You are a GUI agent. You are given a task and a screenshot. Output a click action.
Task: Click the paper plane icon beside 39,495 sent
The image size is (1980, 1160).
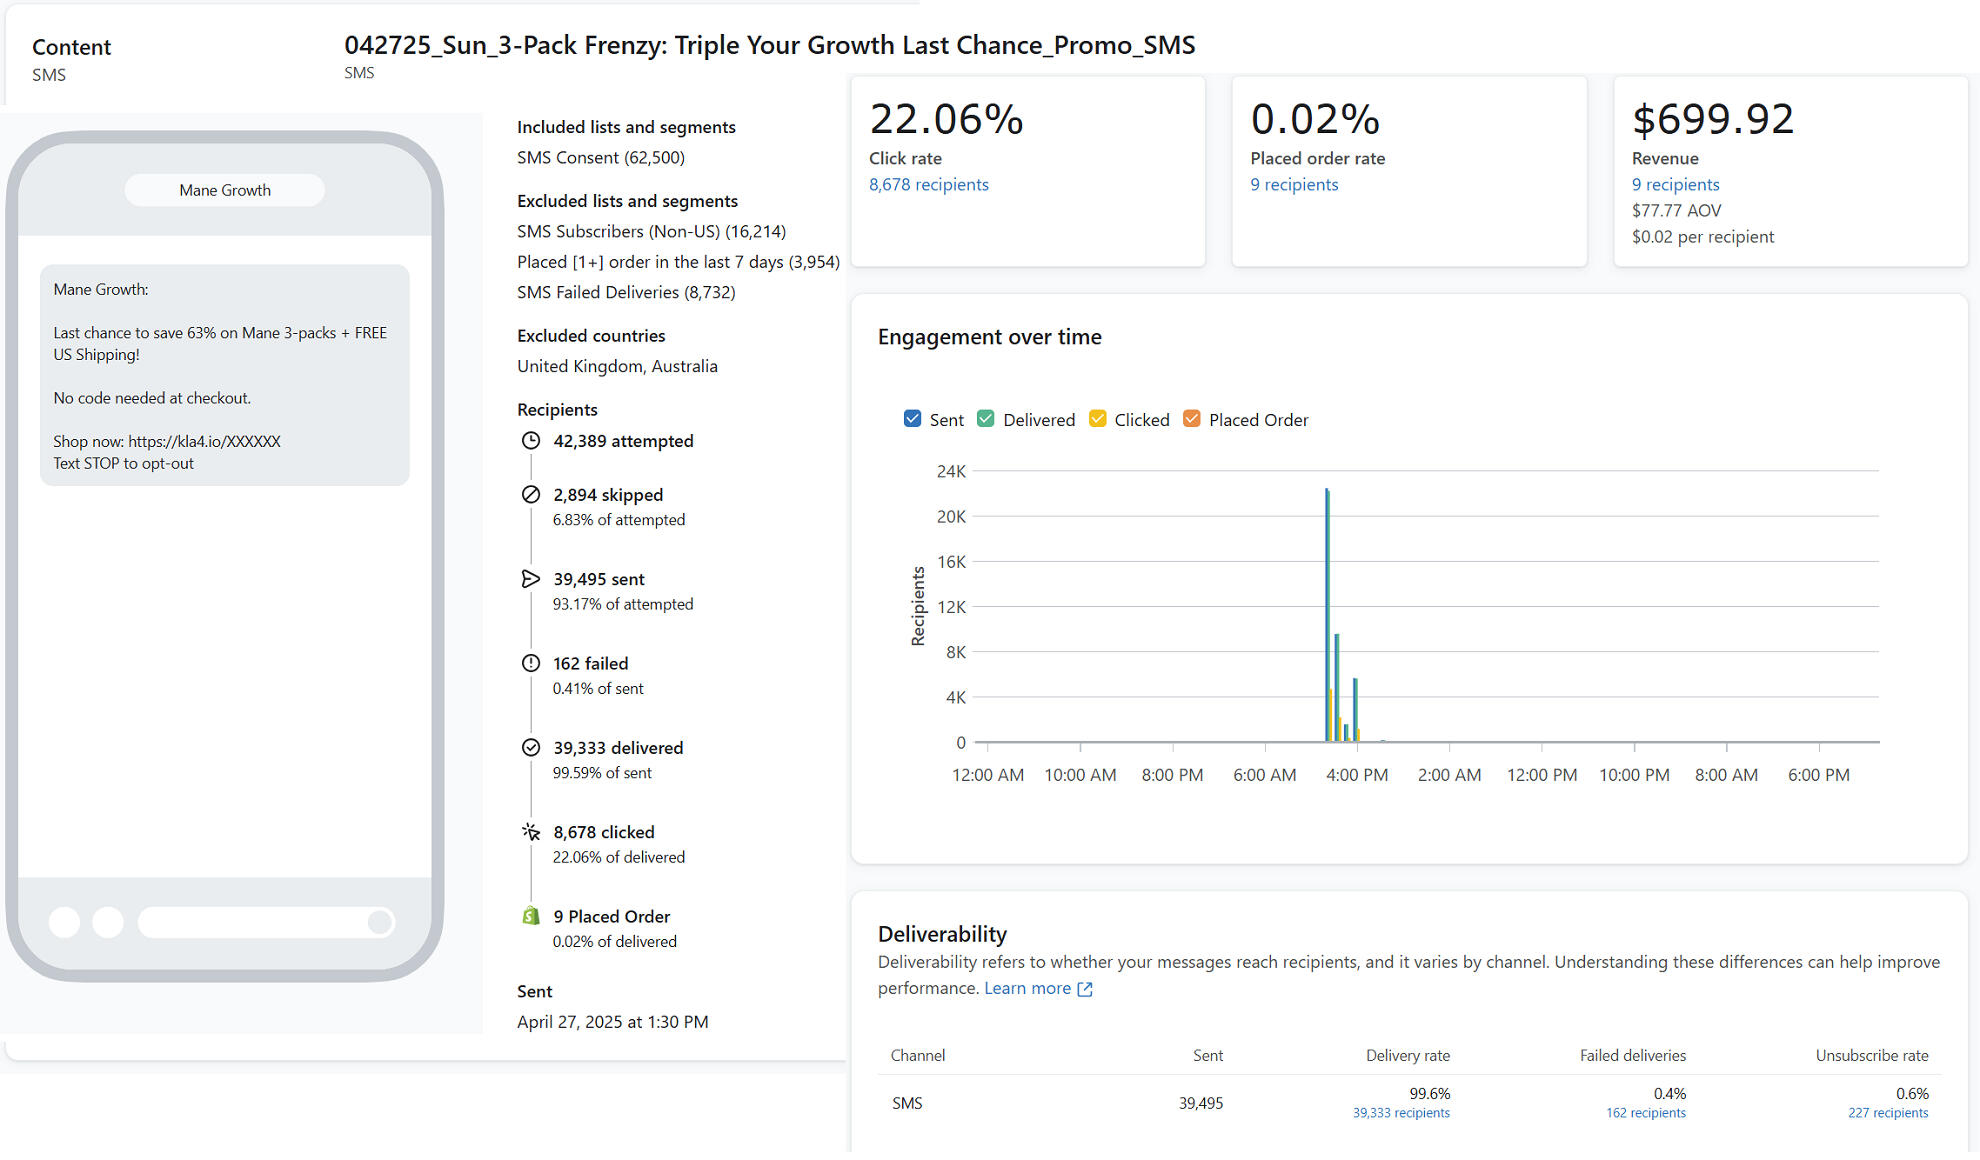click(531, 579)
